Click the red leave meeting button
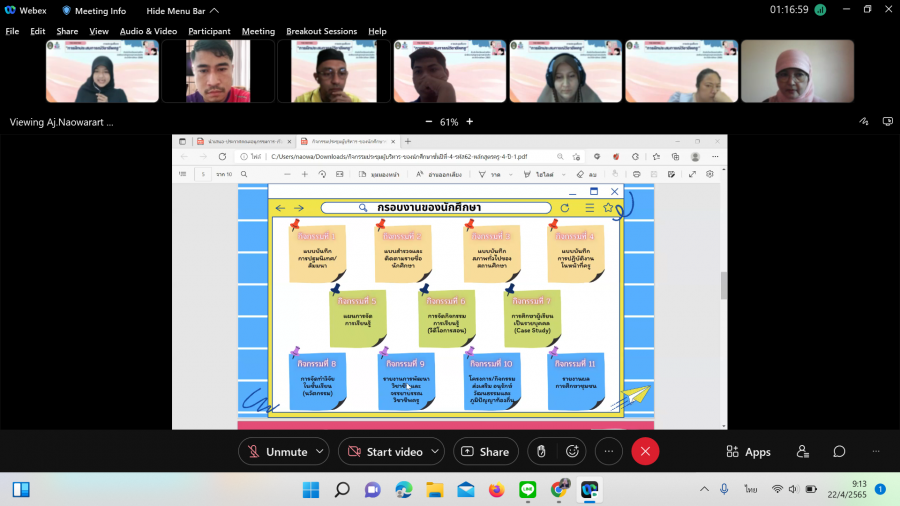The height and width of the screenshot is (506, 900). pos(645,452)
